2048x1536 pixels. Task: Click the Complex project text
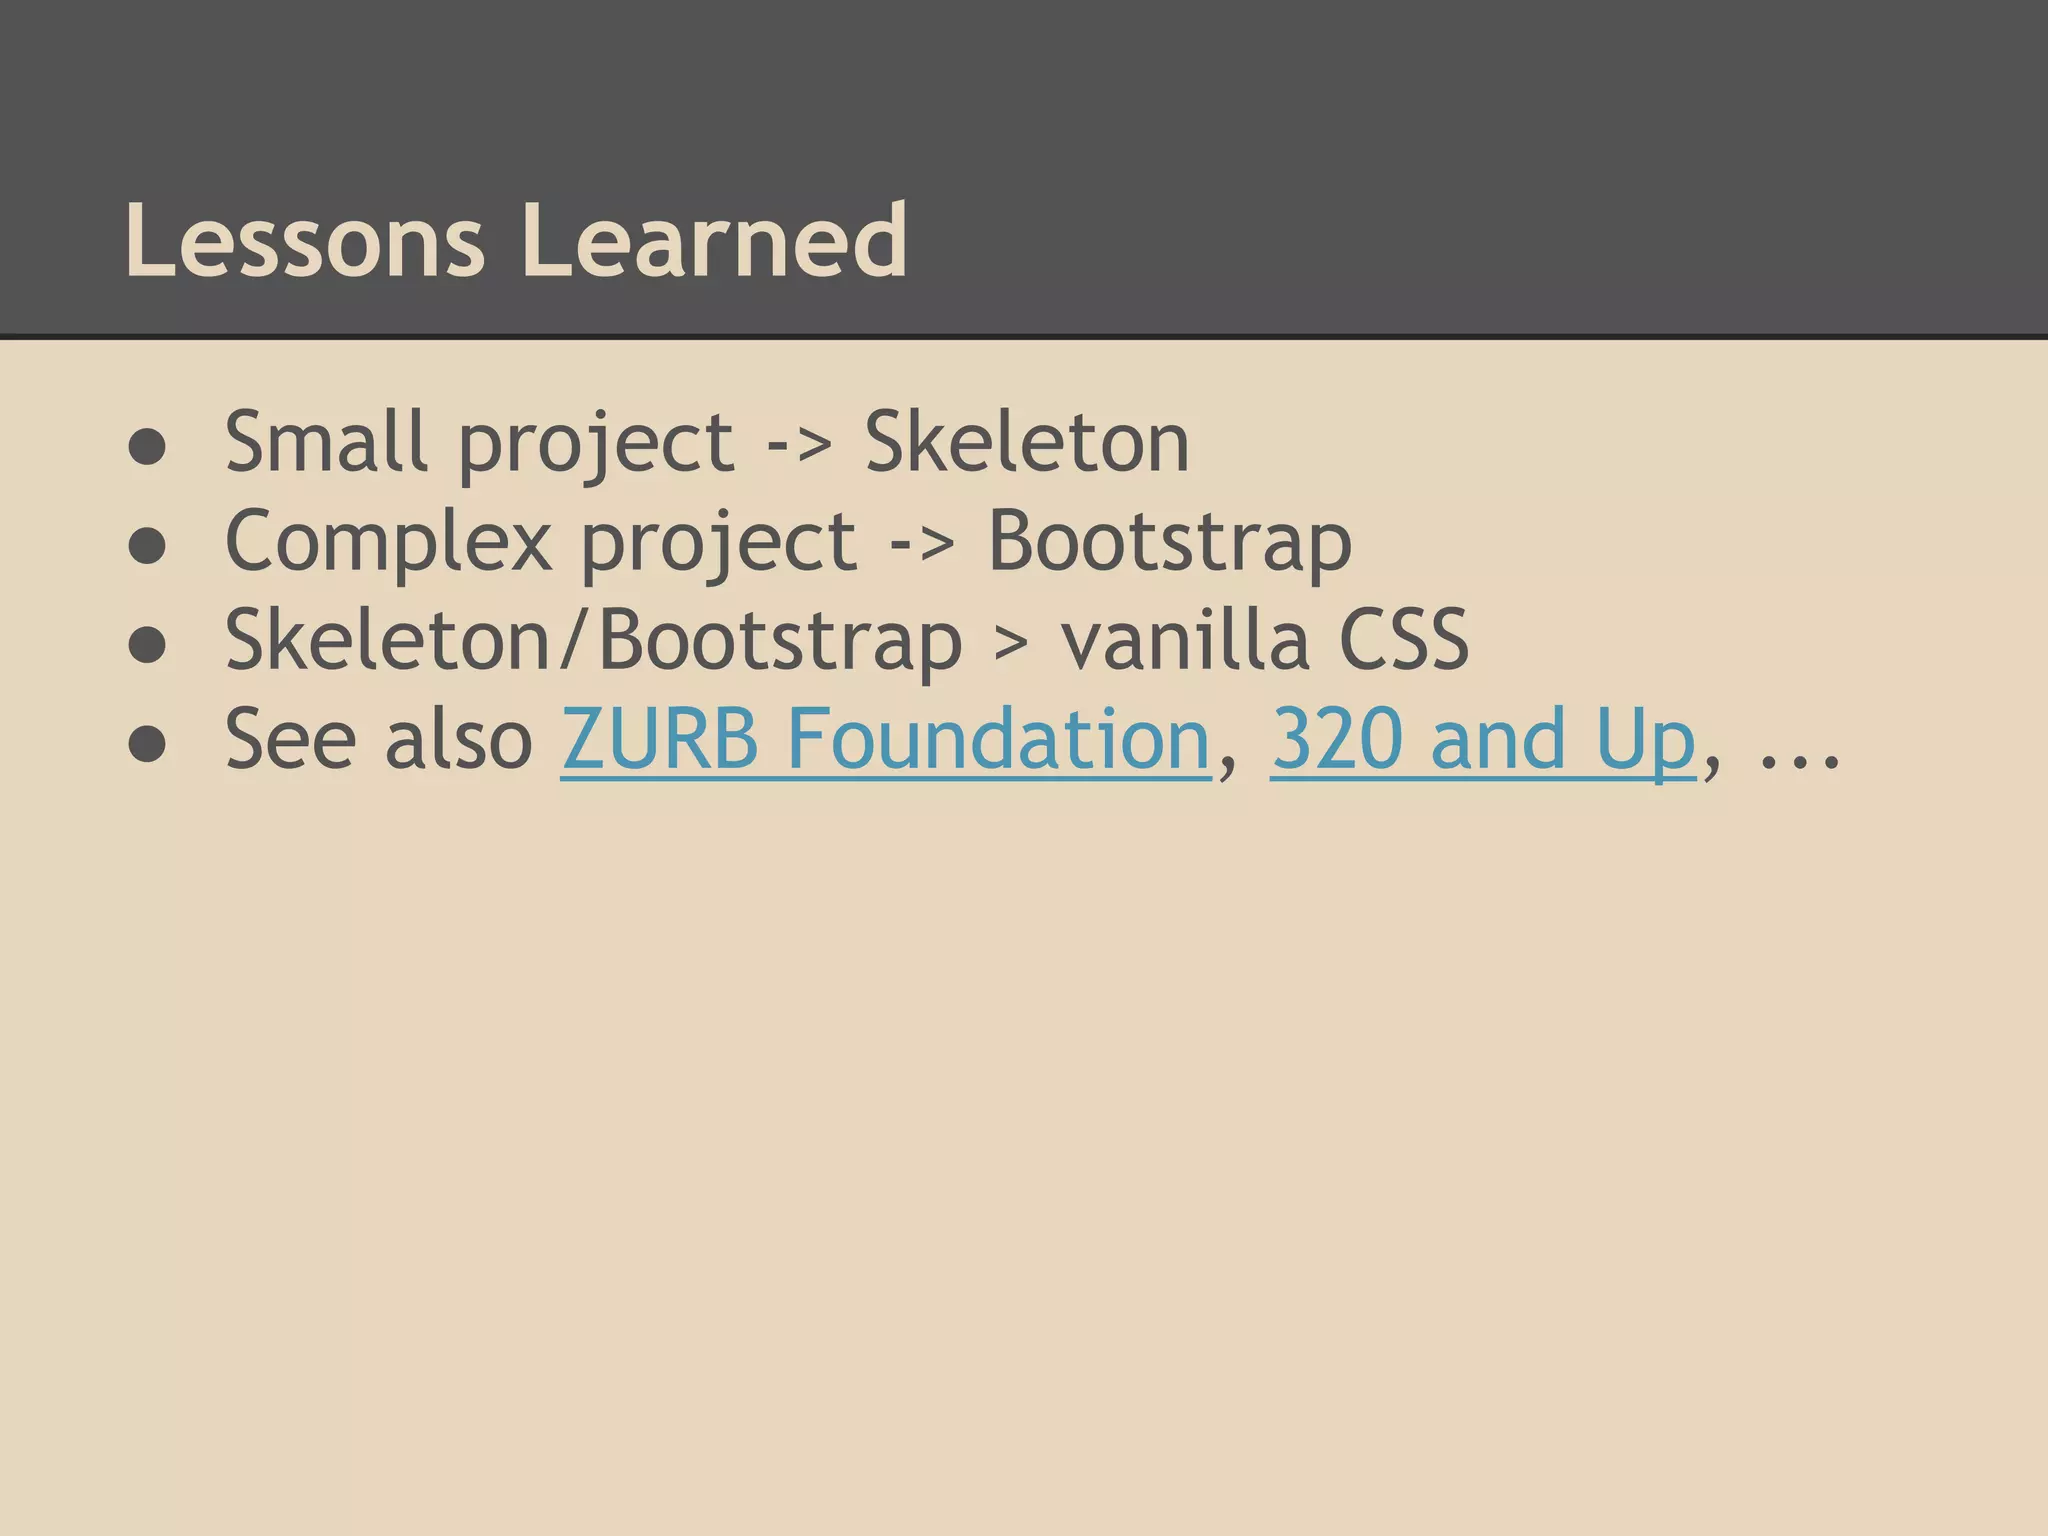540,541
